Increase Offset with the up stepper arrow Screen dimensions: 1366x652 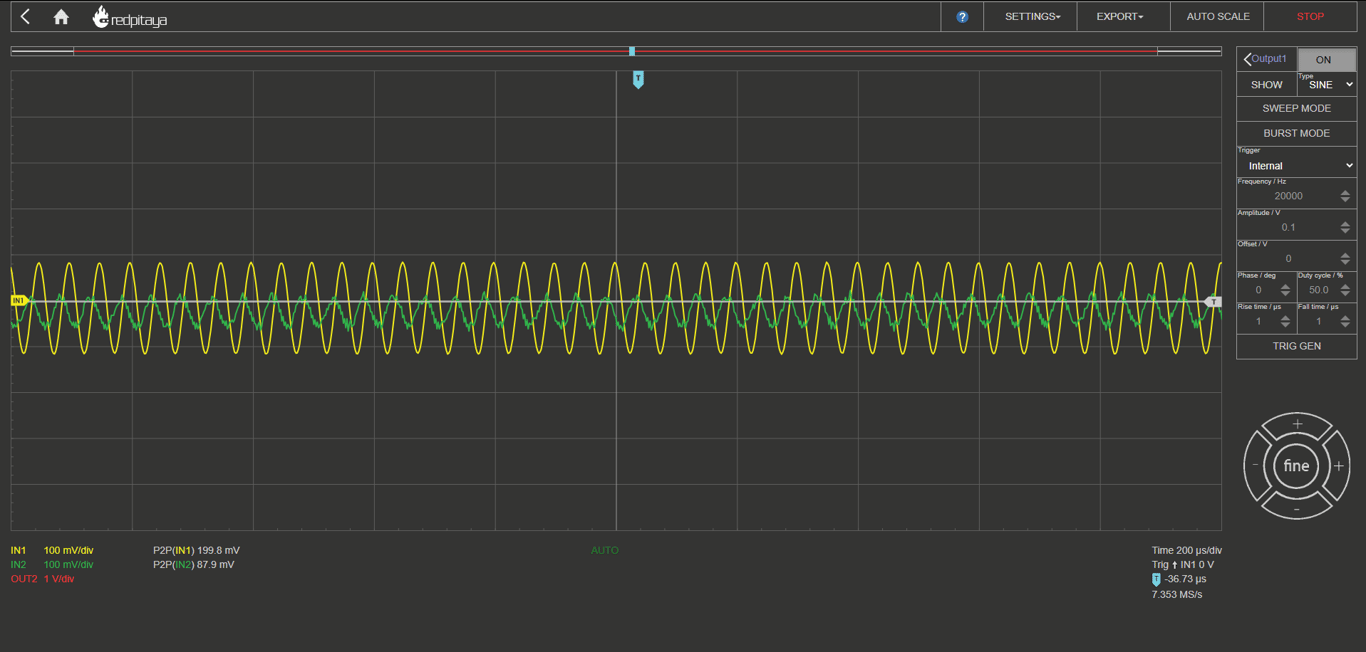click(1345, 254)
